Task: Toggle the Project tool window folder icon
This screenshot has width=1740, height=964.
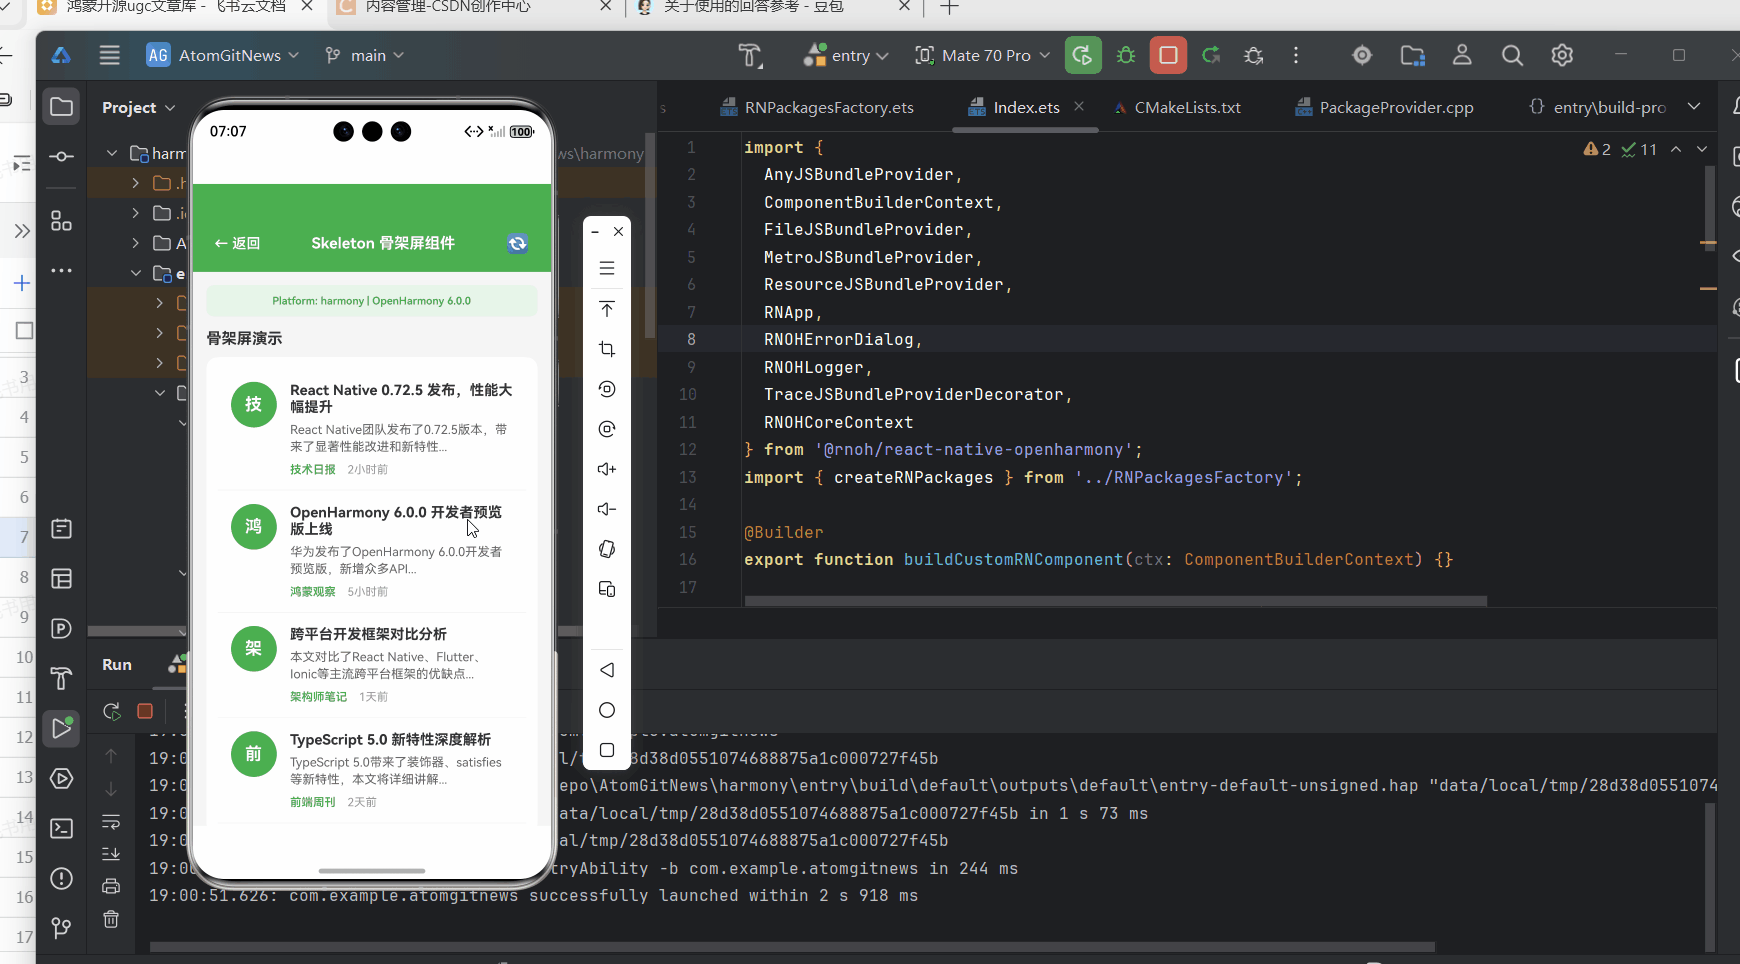Action: [62, 107]
